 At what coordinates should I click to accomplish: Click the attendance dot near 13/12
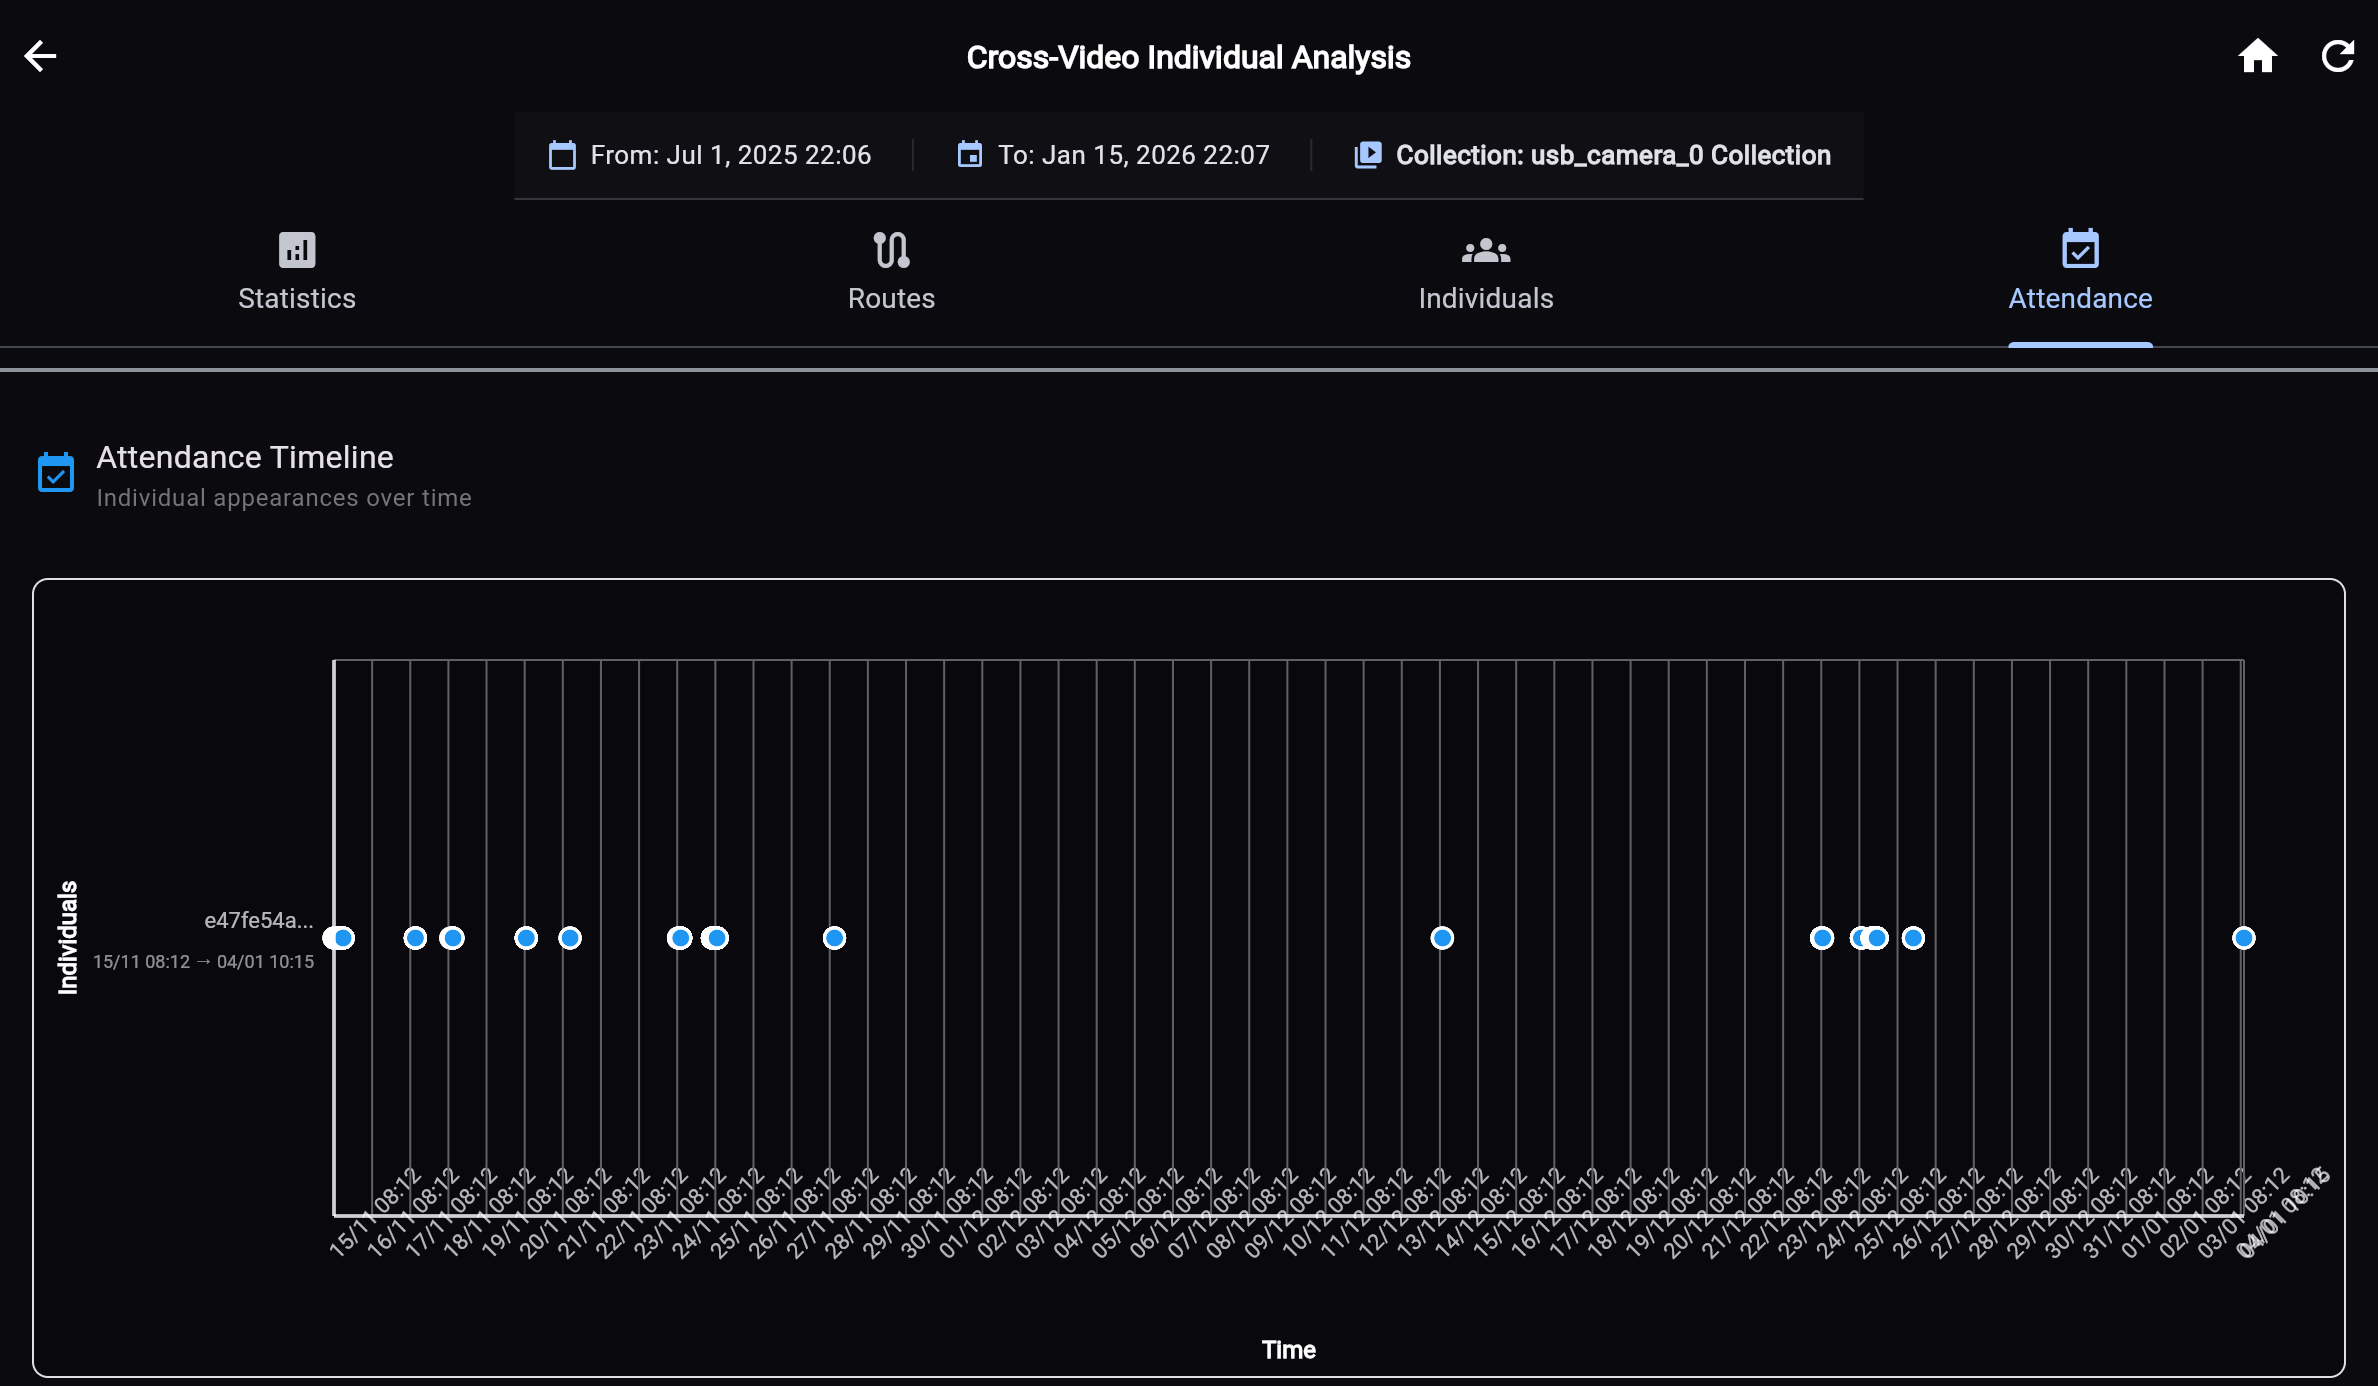(1442, 938)
